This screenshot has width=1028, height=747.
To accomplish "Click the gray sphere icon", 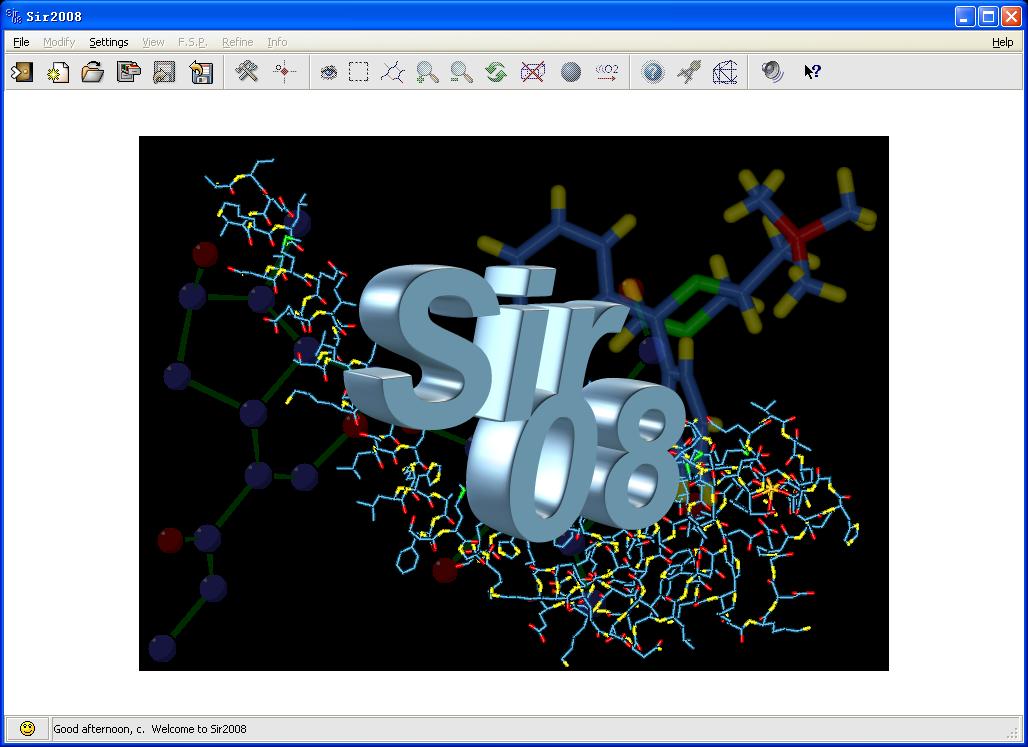I will [571, 72].
